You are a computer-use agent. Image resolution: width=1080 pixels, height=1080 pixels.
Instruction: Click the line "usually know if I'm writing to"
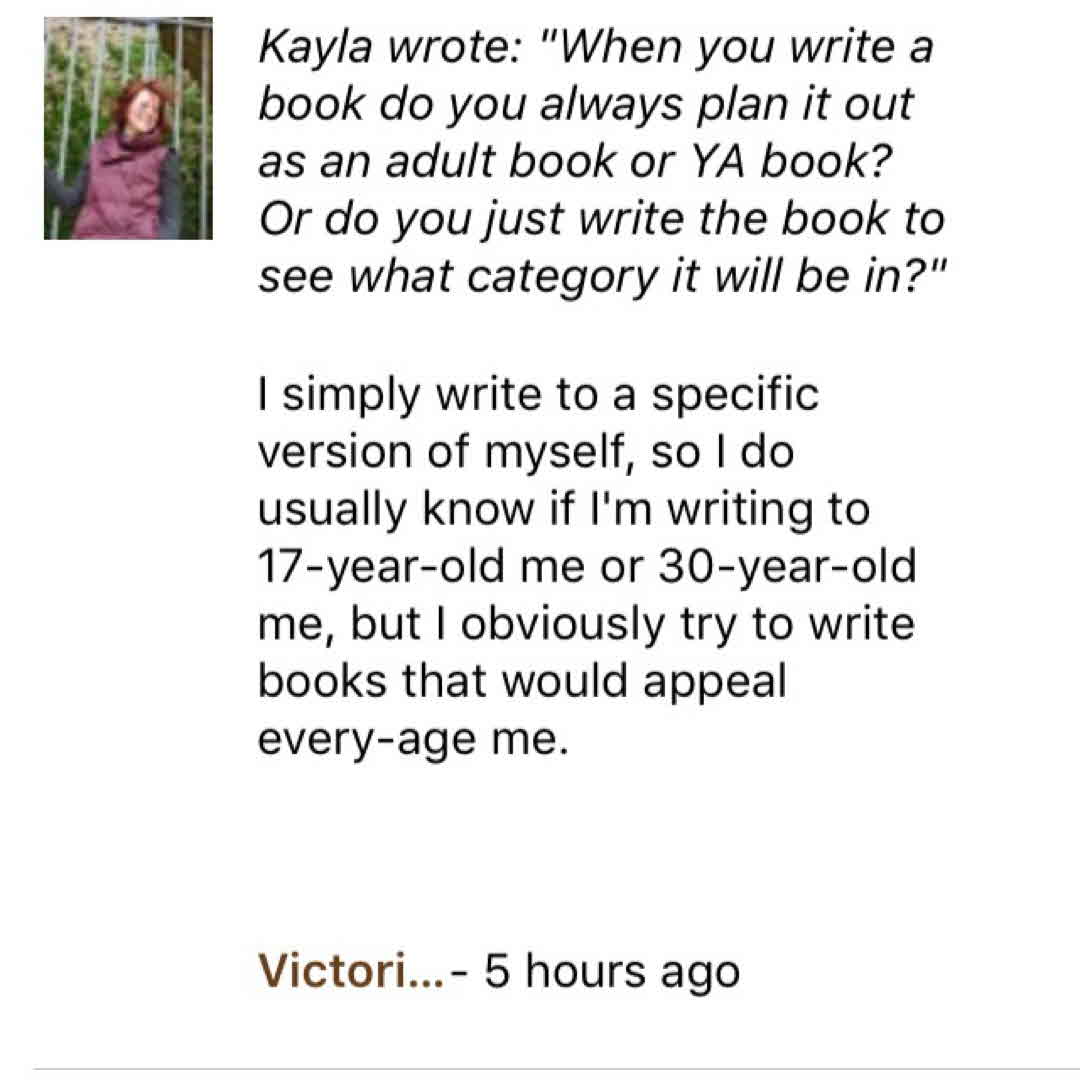[564, 509]
